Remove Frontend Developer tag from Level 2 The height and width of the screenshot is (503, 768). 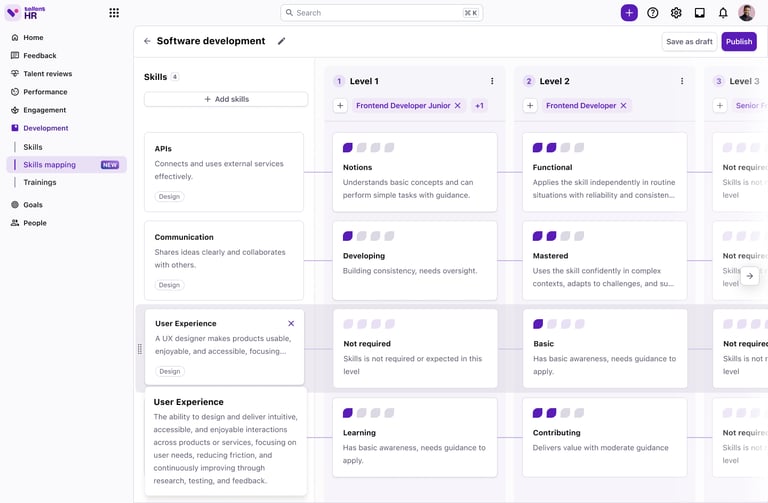point(624,105)
